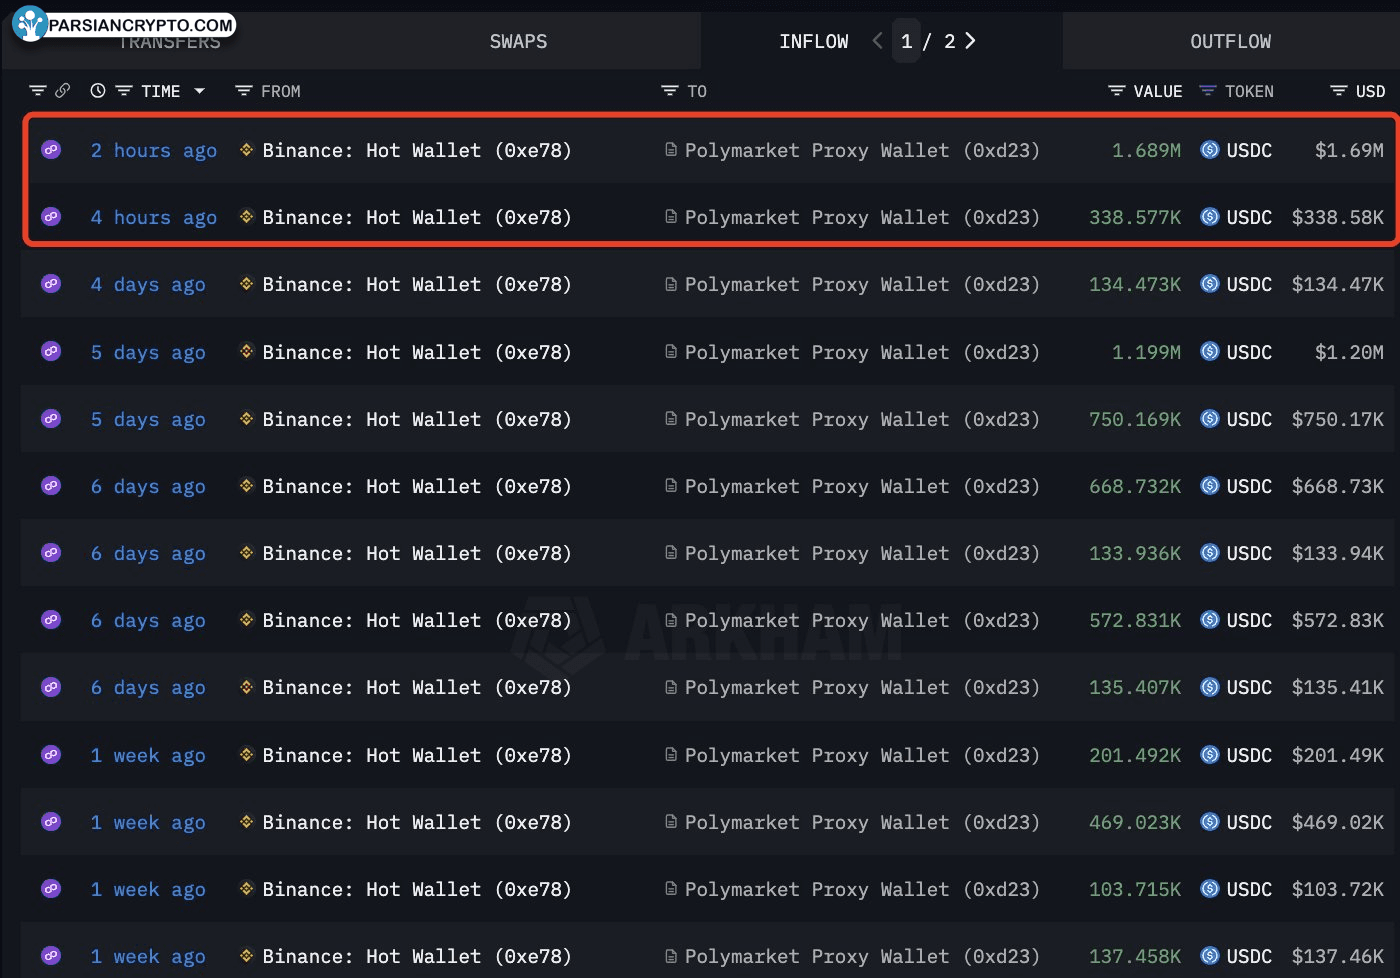Filter by the TOKEN column
Screen dimensions: 1400x978
pos(1208,91)
